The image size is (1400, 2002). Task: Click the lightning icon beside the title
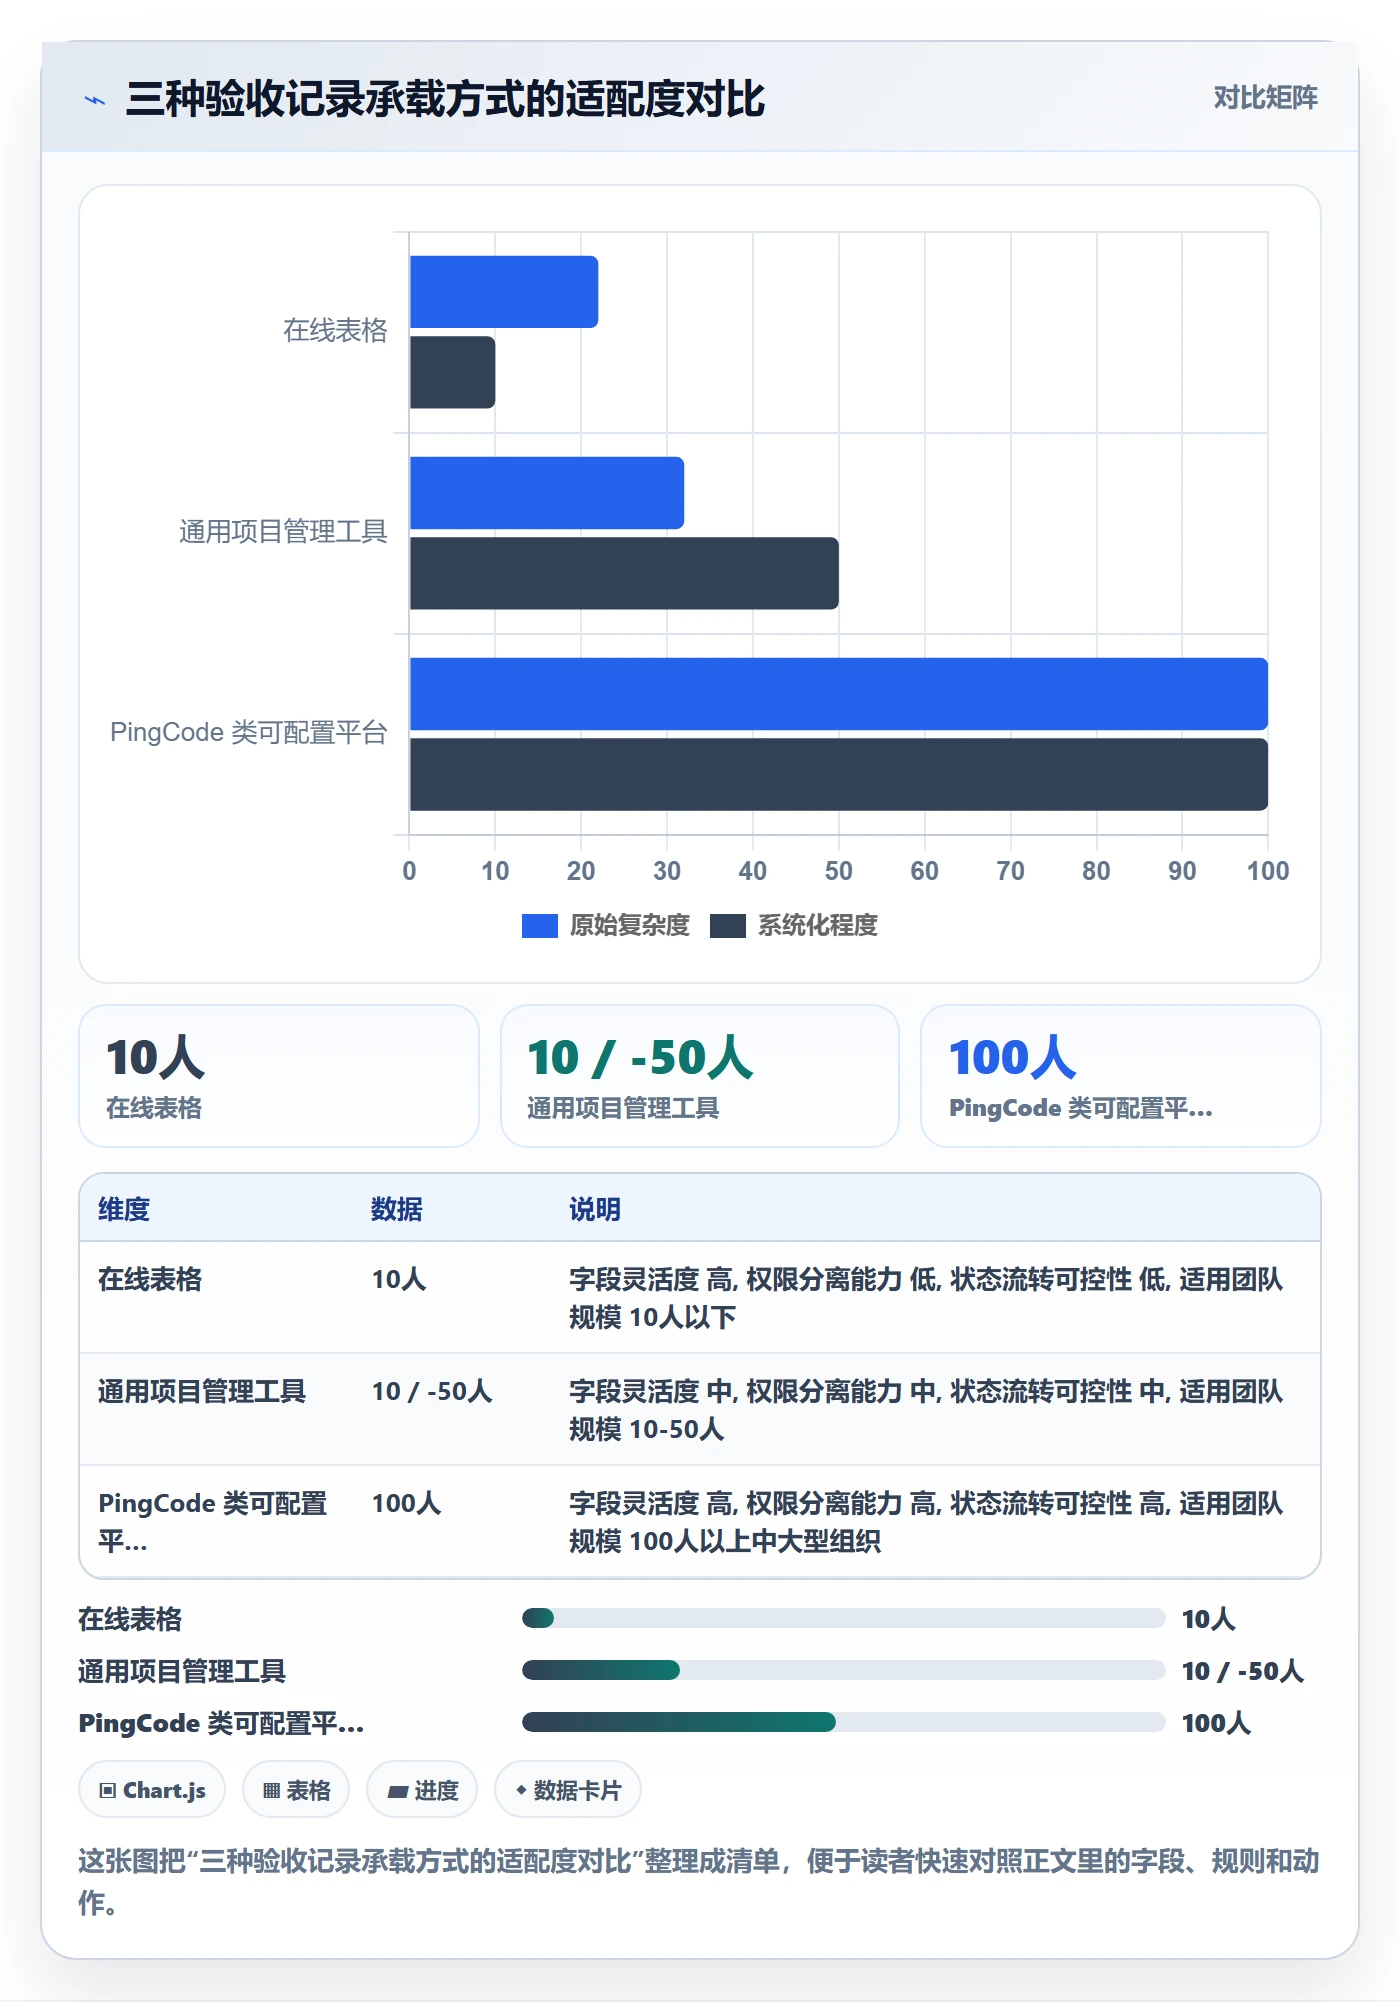95,99
